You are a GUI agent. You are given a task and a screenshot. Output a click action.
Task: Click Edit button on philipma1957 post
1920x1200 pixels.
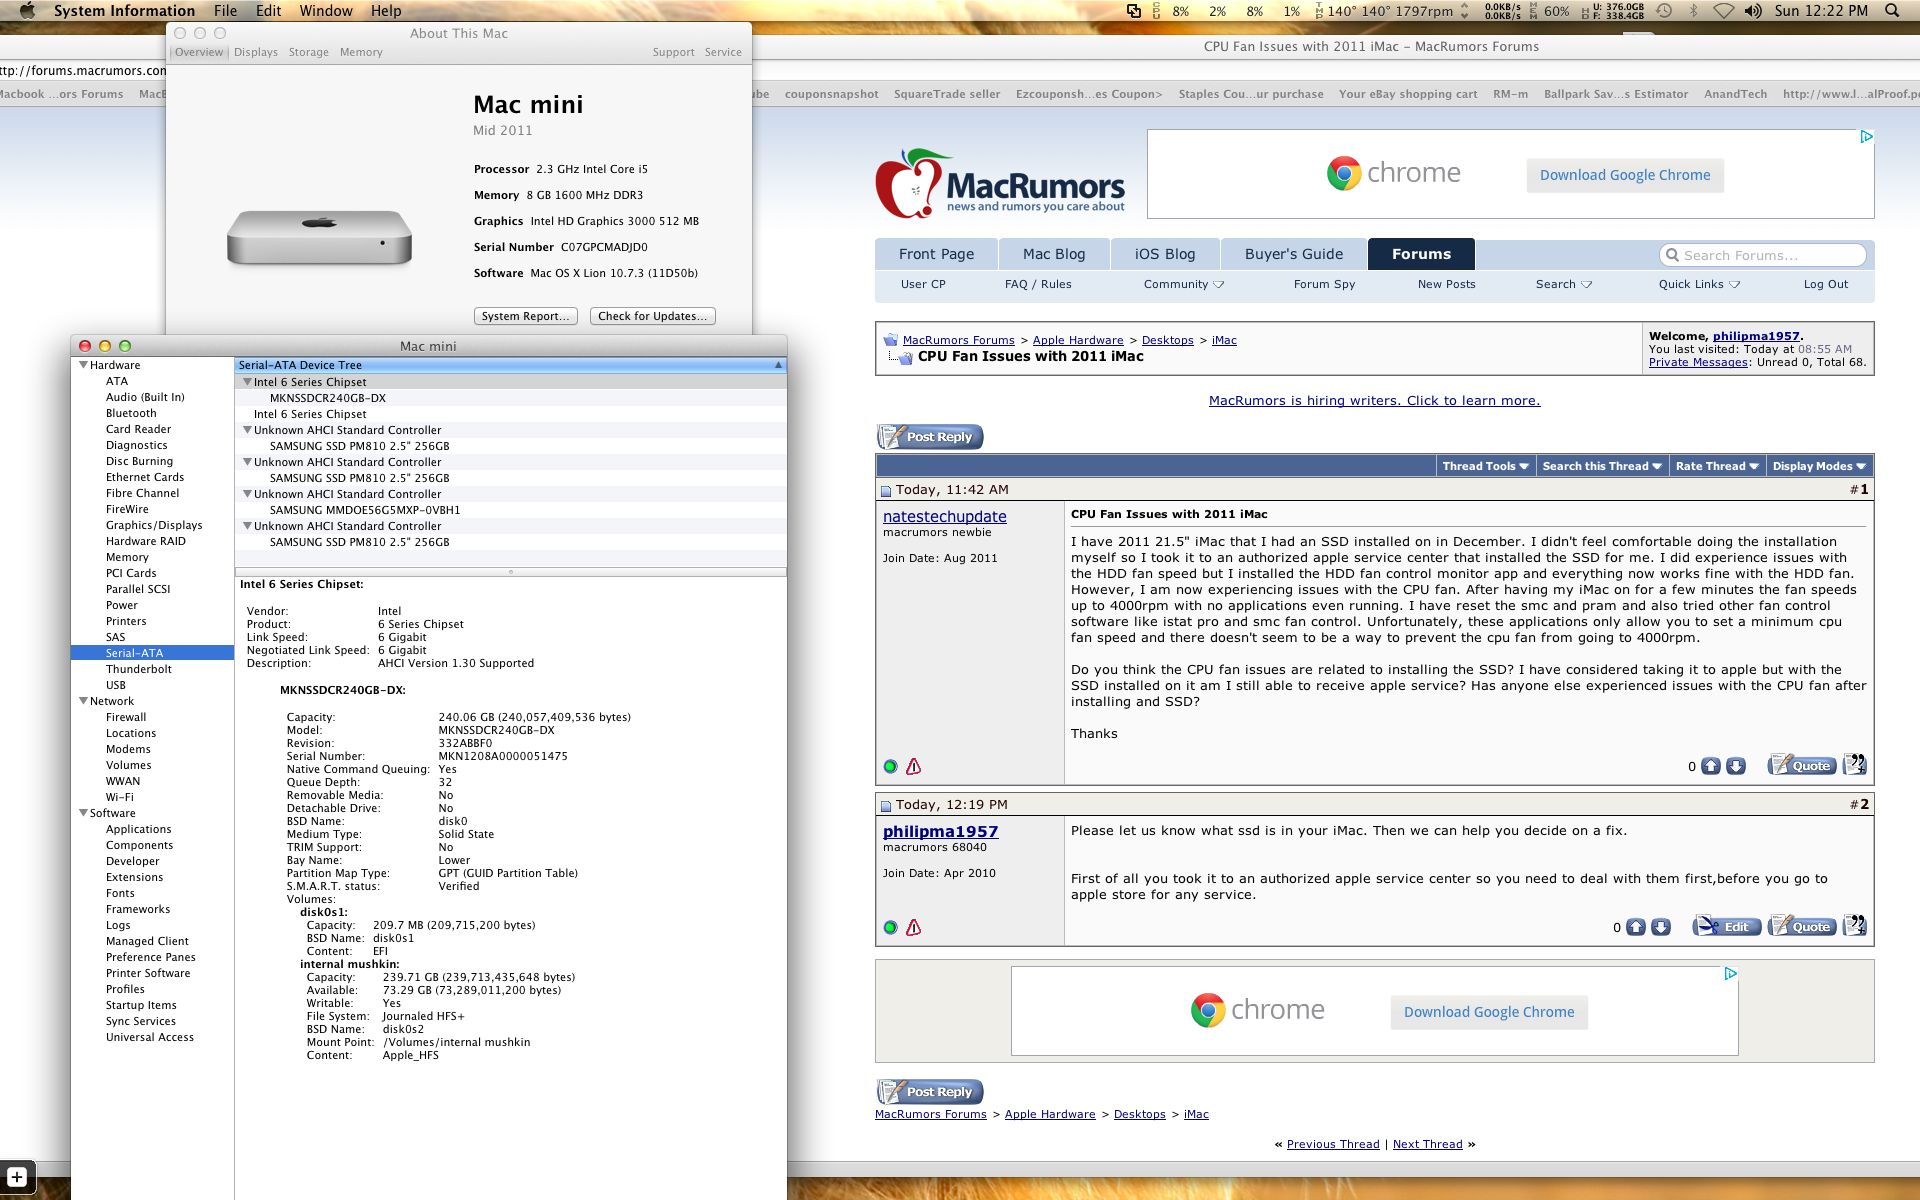point(1726,927)
